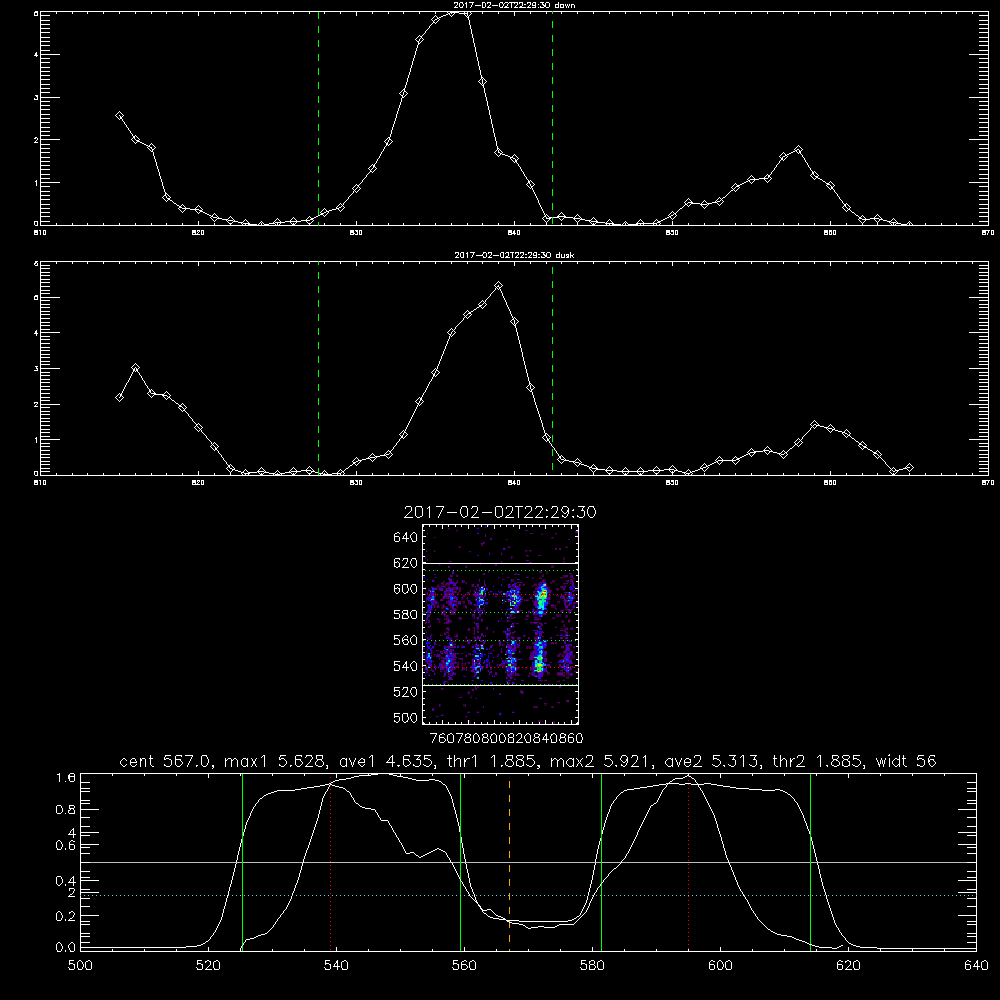Click the solid white horizontal line in bottom plot
The width and height of the screenshot is (1000, 1000).
click(x=529, y=862)
